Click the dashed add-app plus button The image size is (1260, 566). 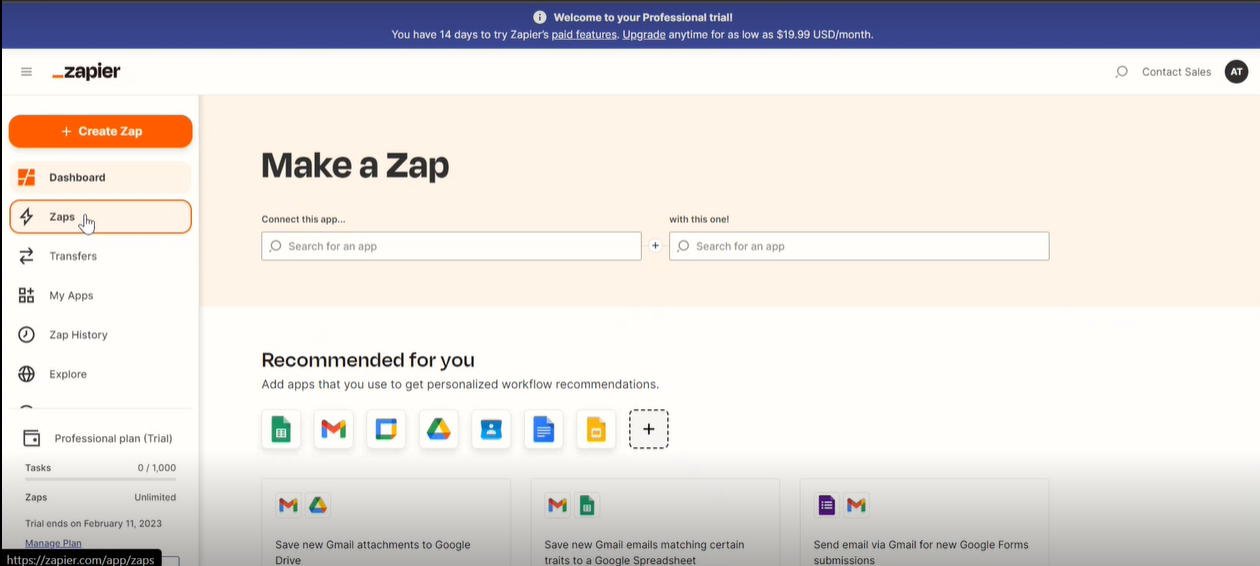[x=648, y=429]
